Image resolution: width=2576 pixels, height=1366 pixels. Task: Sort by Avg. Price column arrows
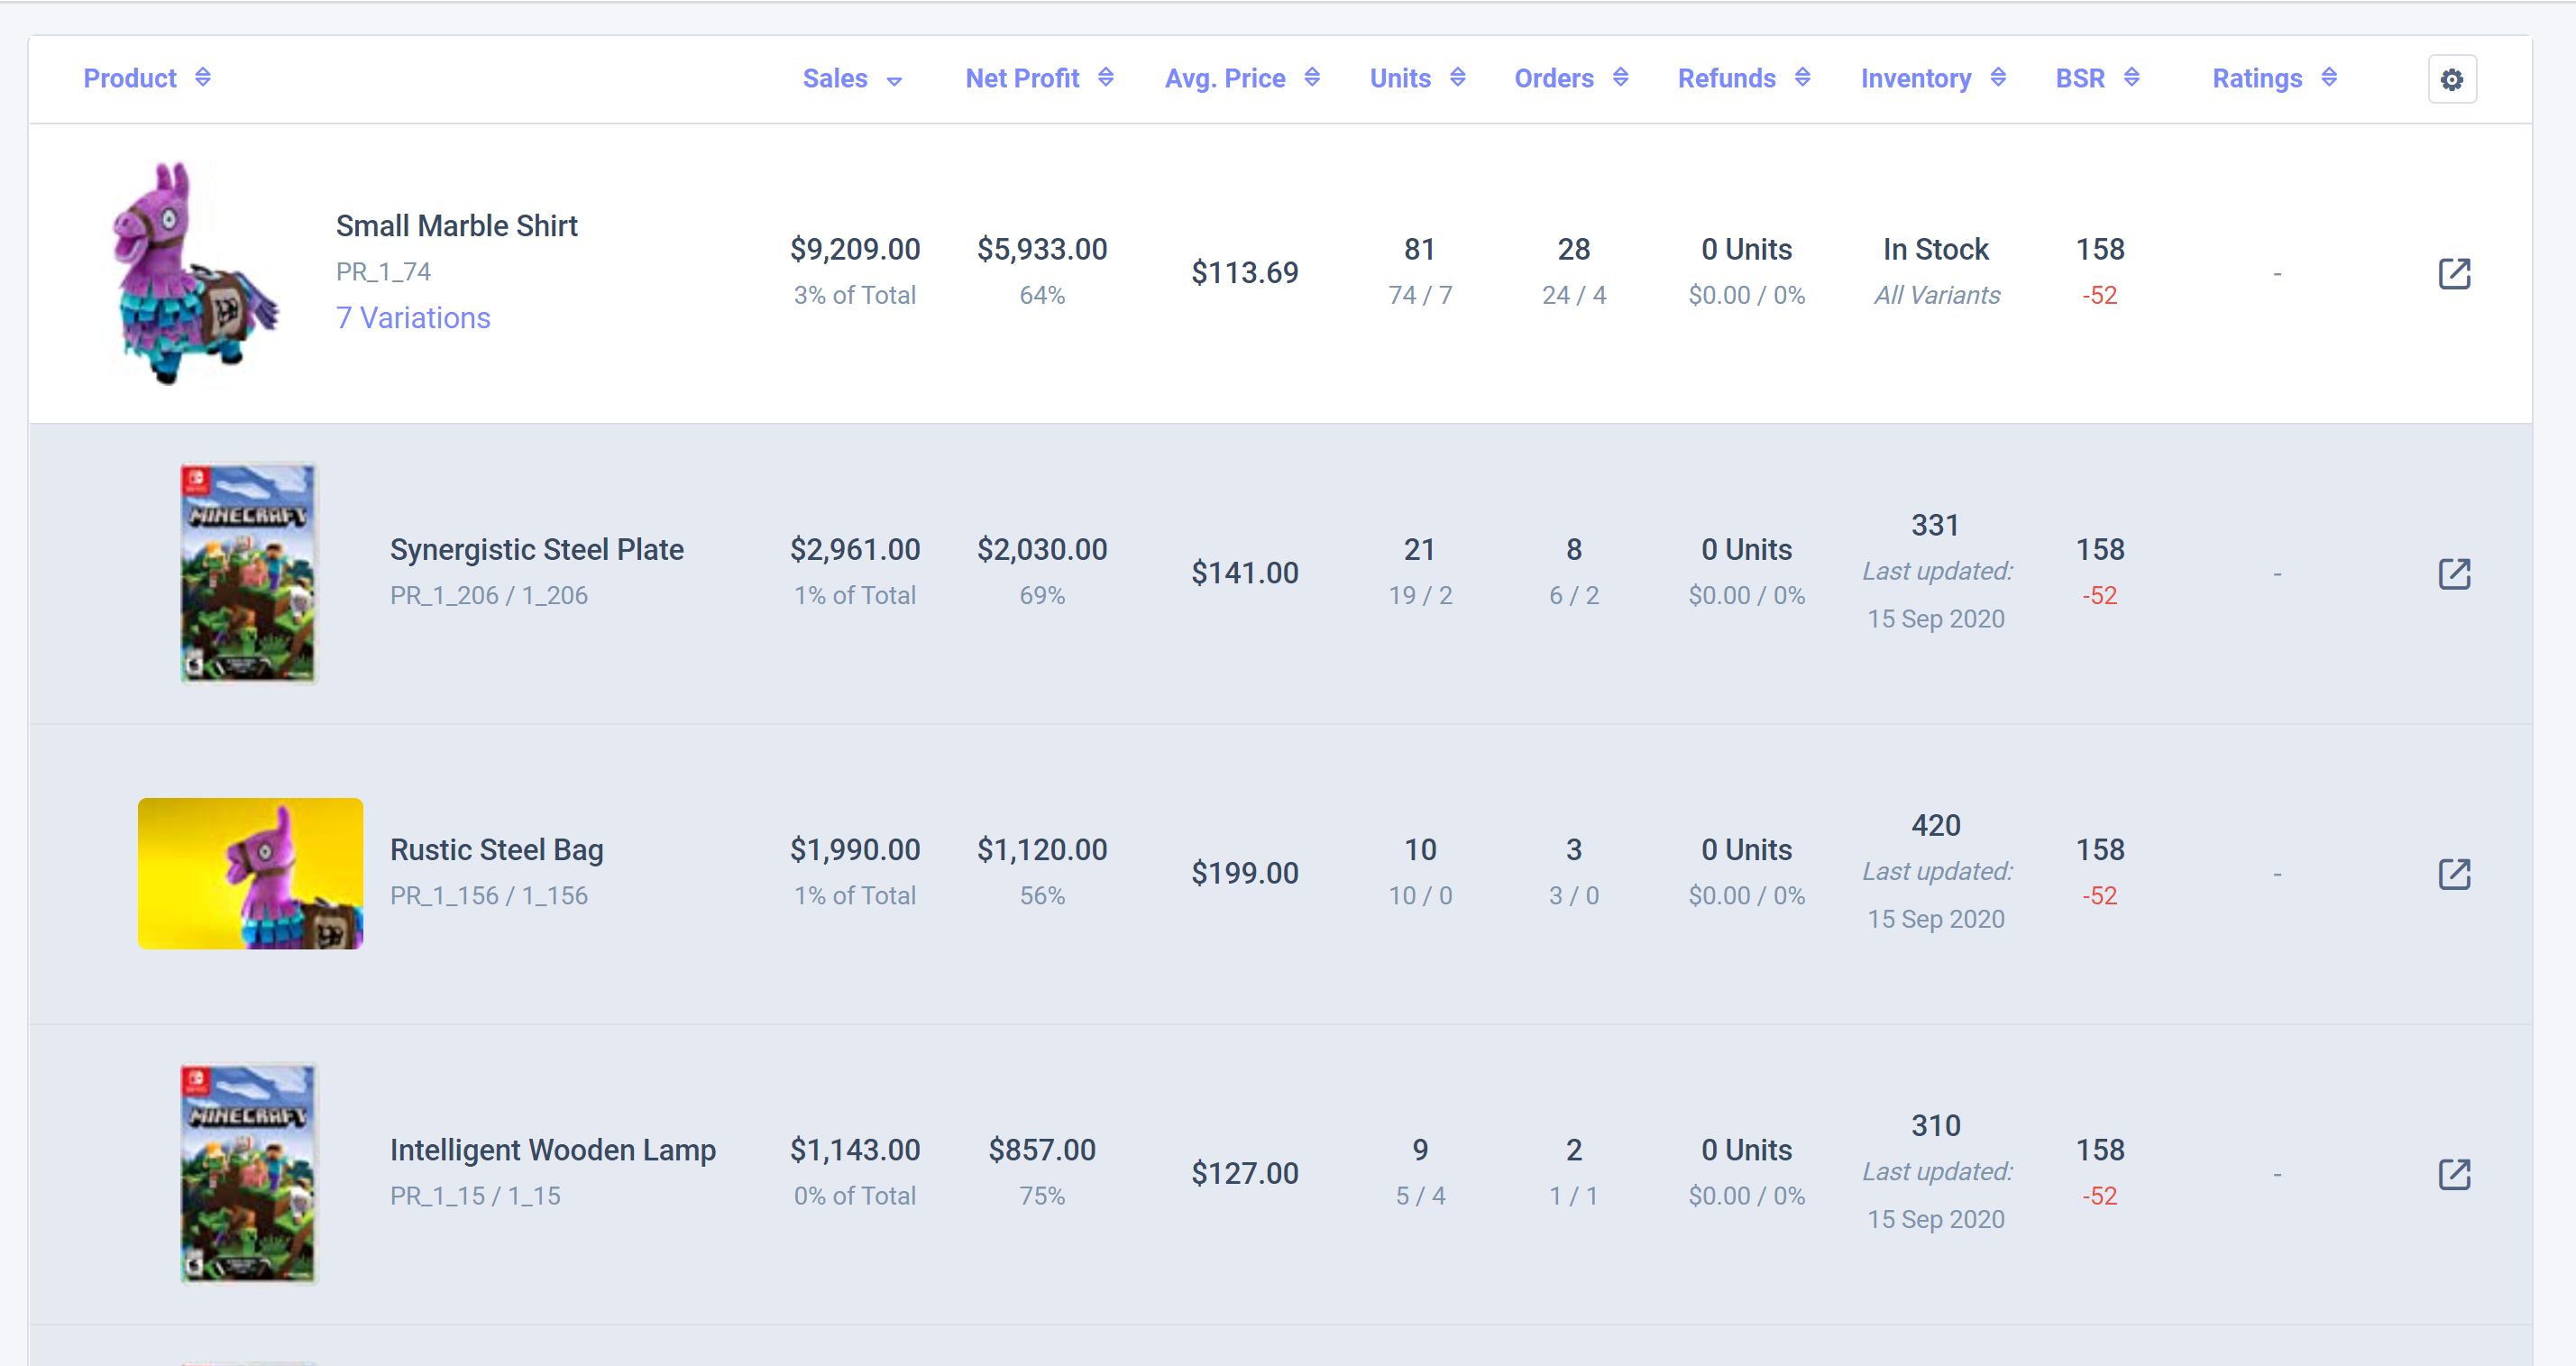1311,78
